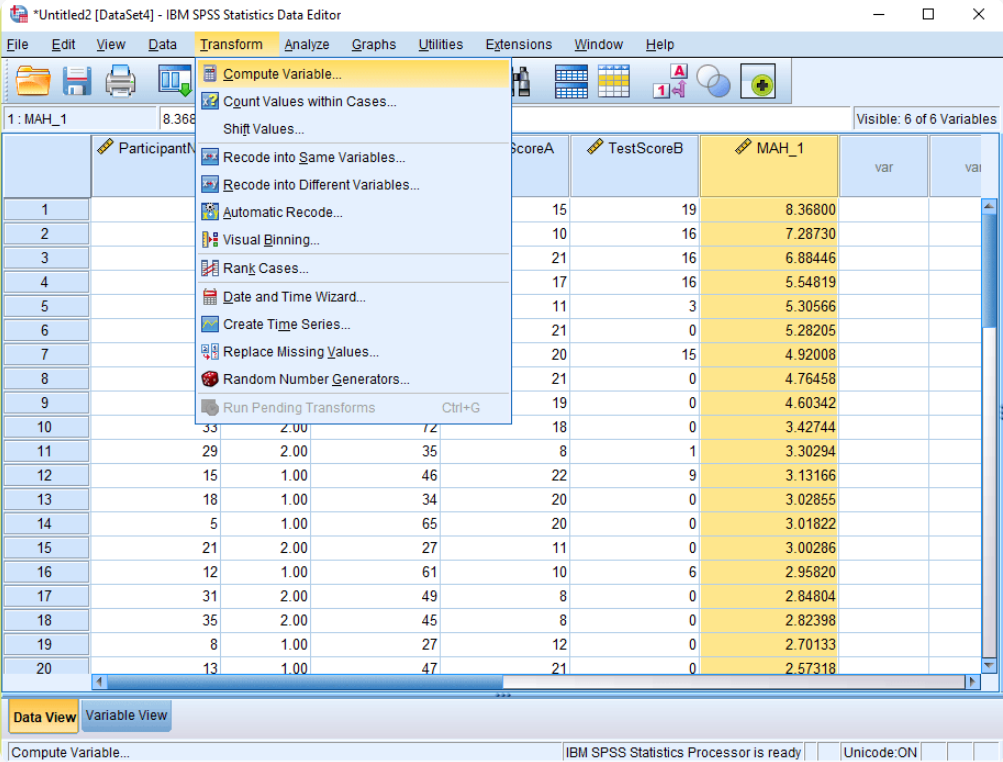Click Automatic Recode icon

(x=209, y=212)
